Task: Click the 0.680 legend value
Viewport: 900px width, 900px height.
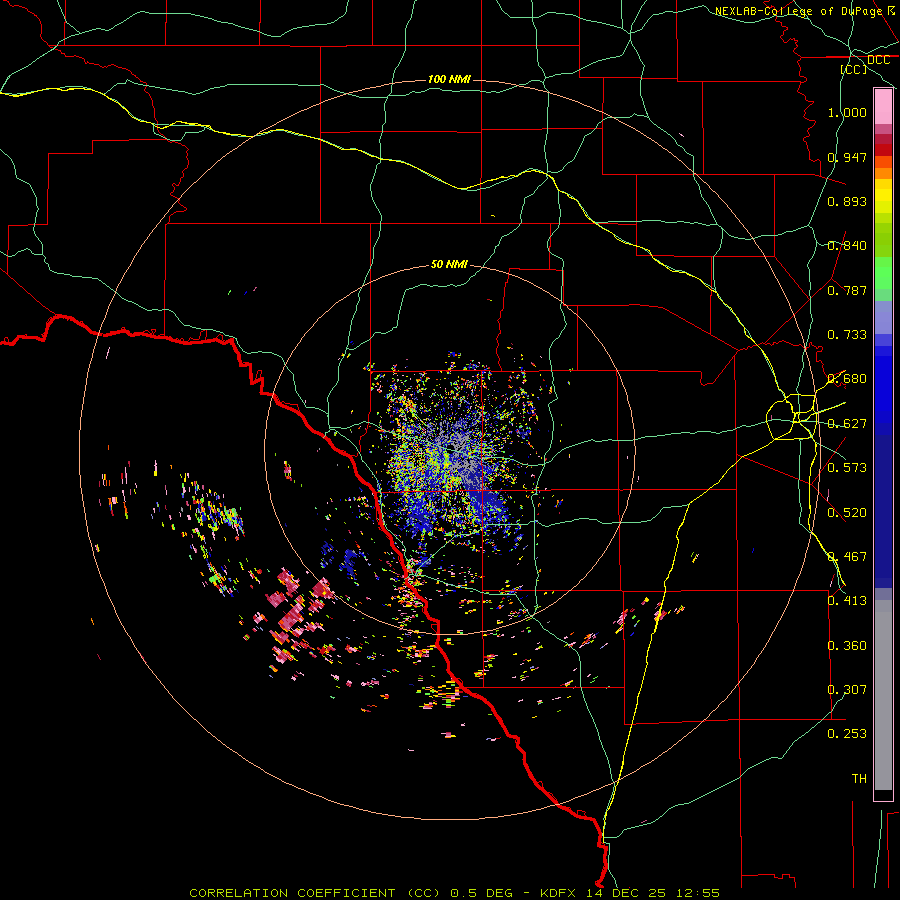Action: 847,379
